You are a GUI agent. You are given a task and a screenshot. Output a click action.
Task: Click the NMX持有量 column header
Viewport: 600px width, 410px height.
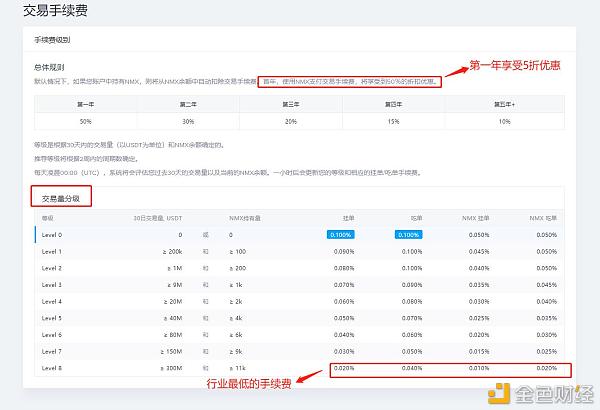pos(245,218)
